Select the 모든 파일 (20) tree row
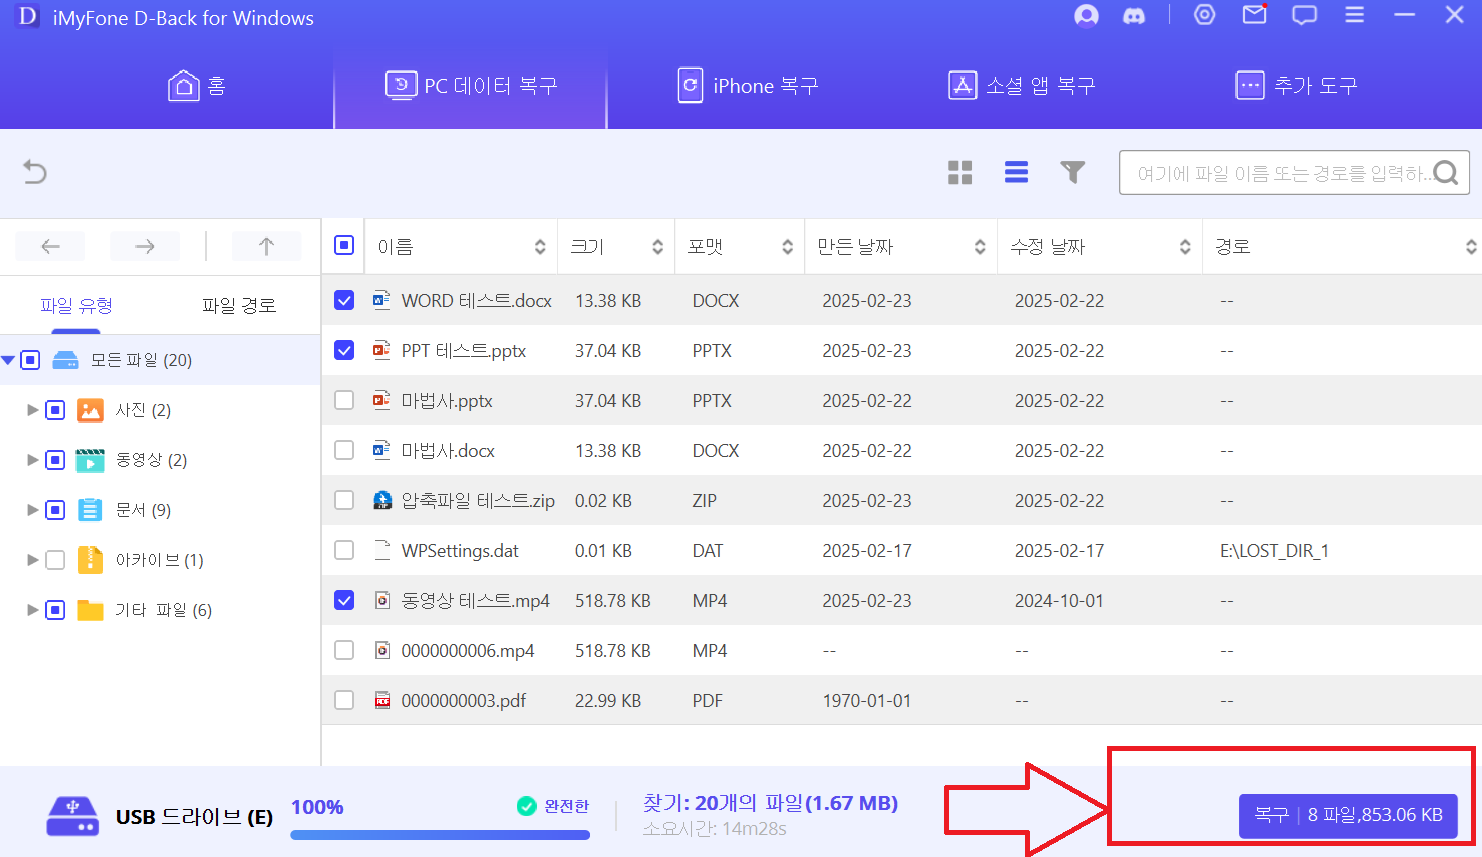The height and width of the screenshot is (857, 1482). (160, 360)
